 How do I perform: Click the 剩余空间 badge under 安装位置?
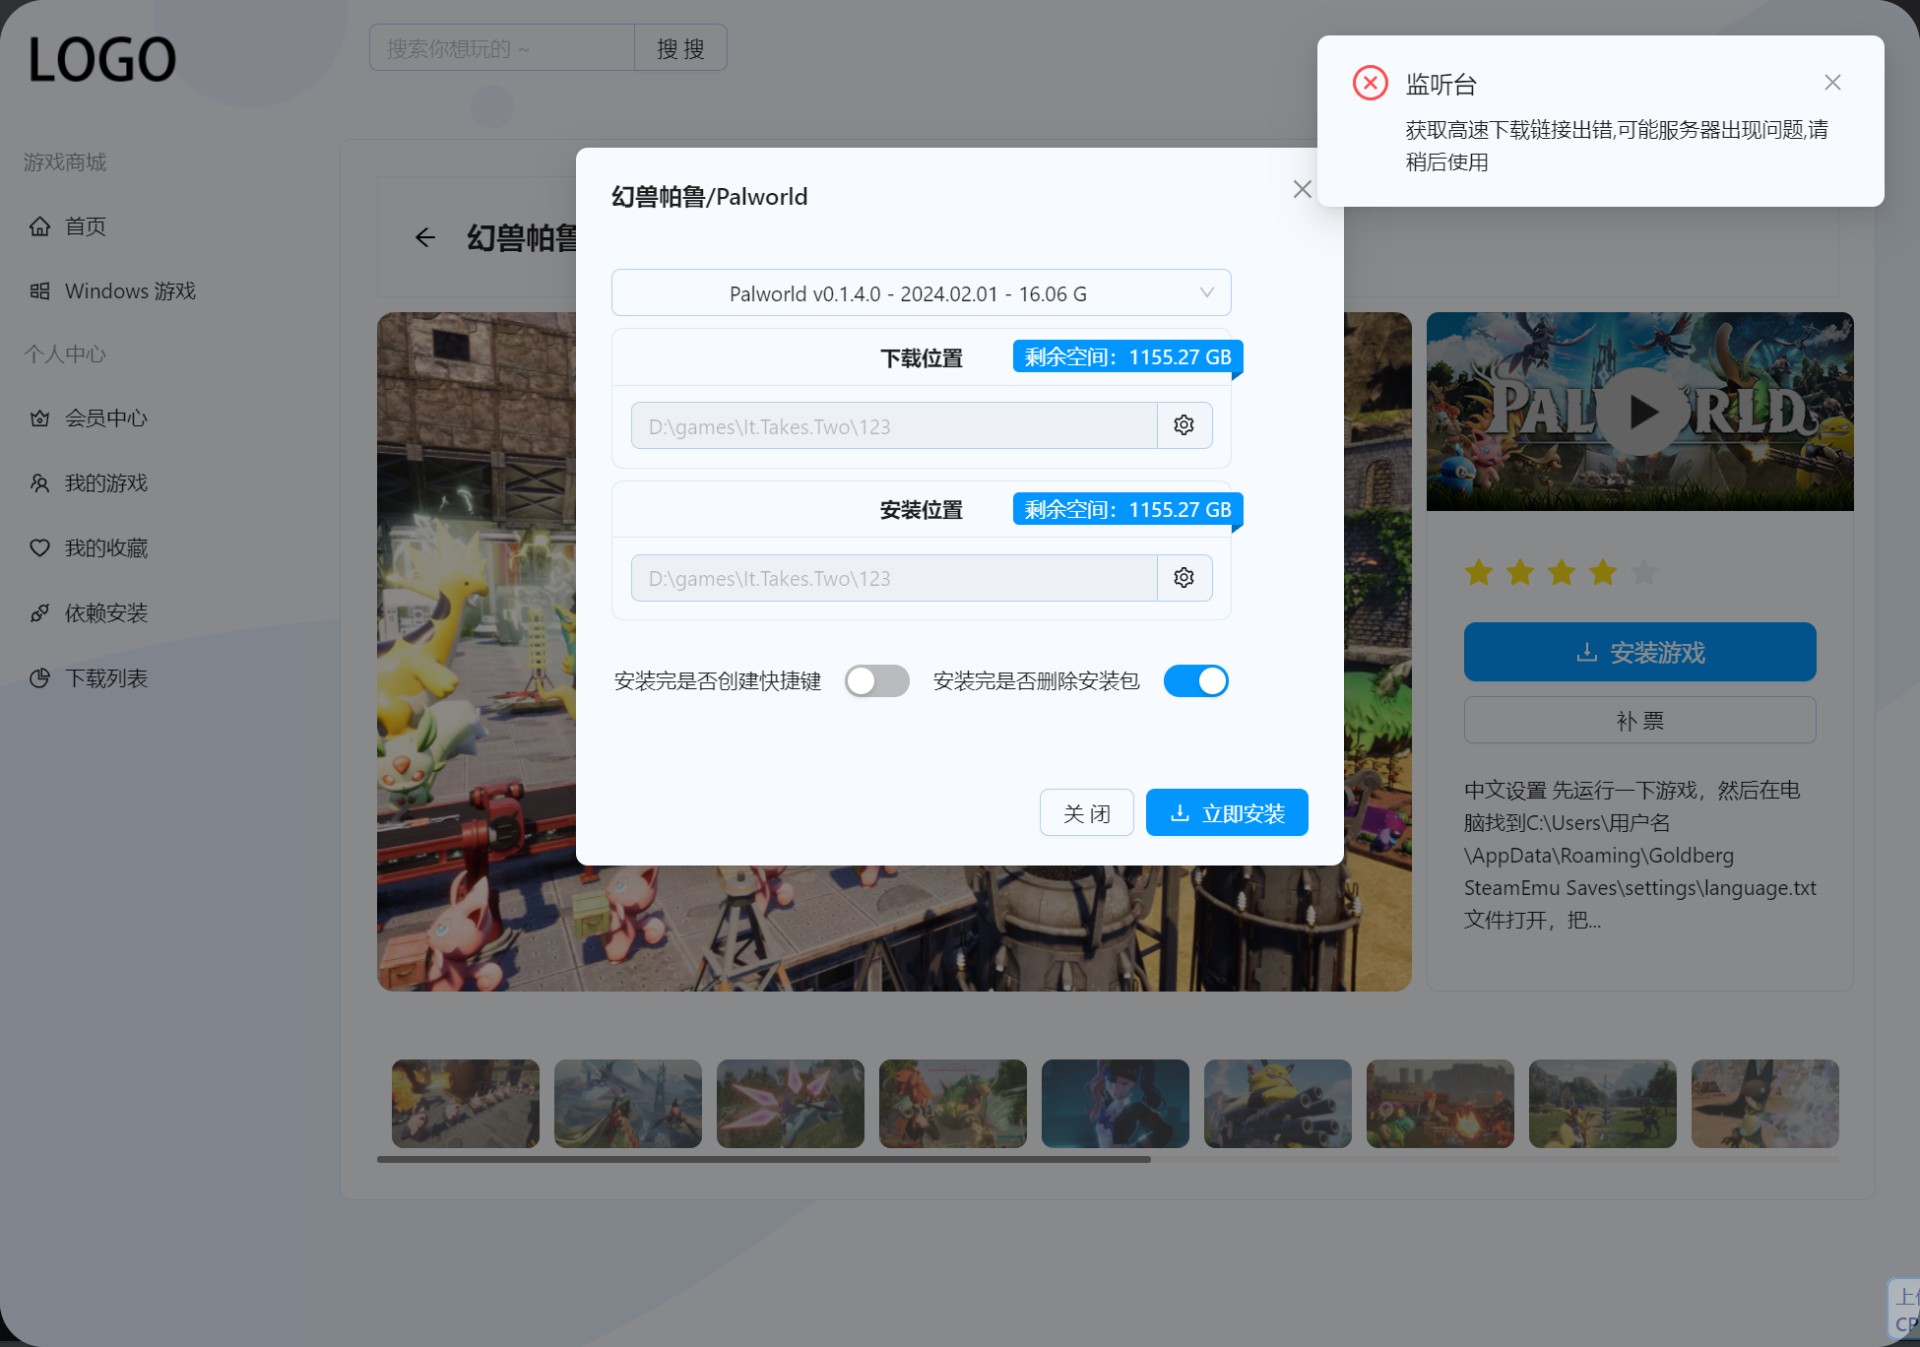[1128, 509]
